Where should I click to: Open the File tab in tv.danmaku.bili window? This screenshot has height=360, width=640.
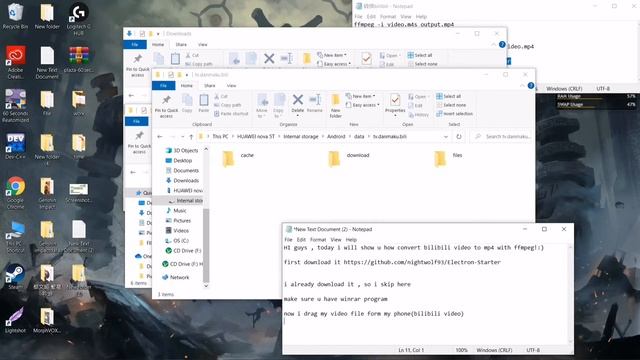[x=164, y=85]
